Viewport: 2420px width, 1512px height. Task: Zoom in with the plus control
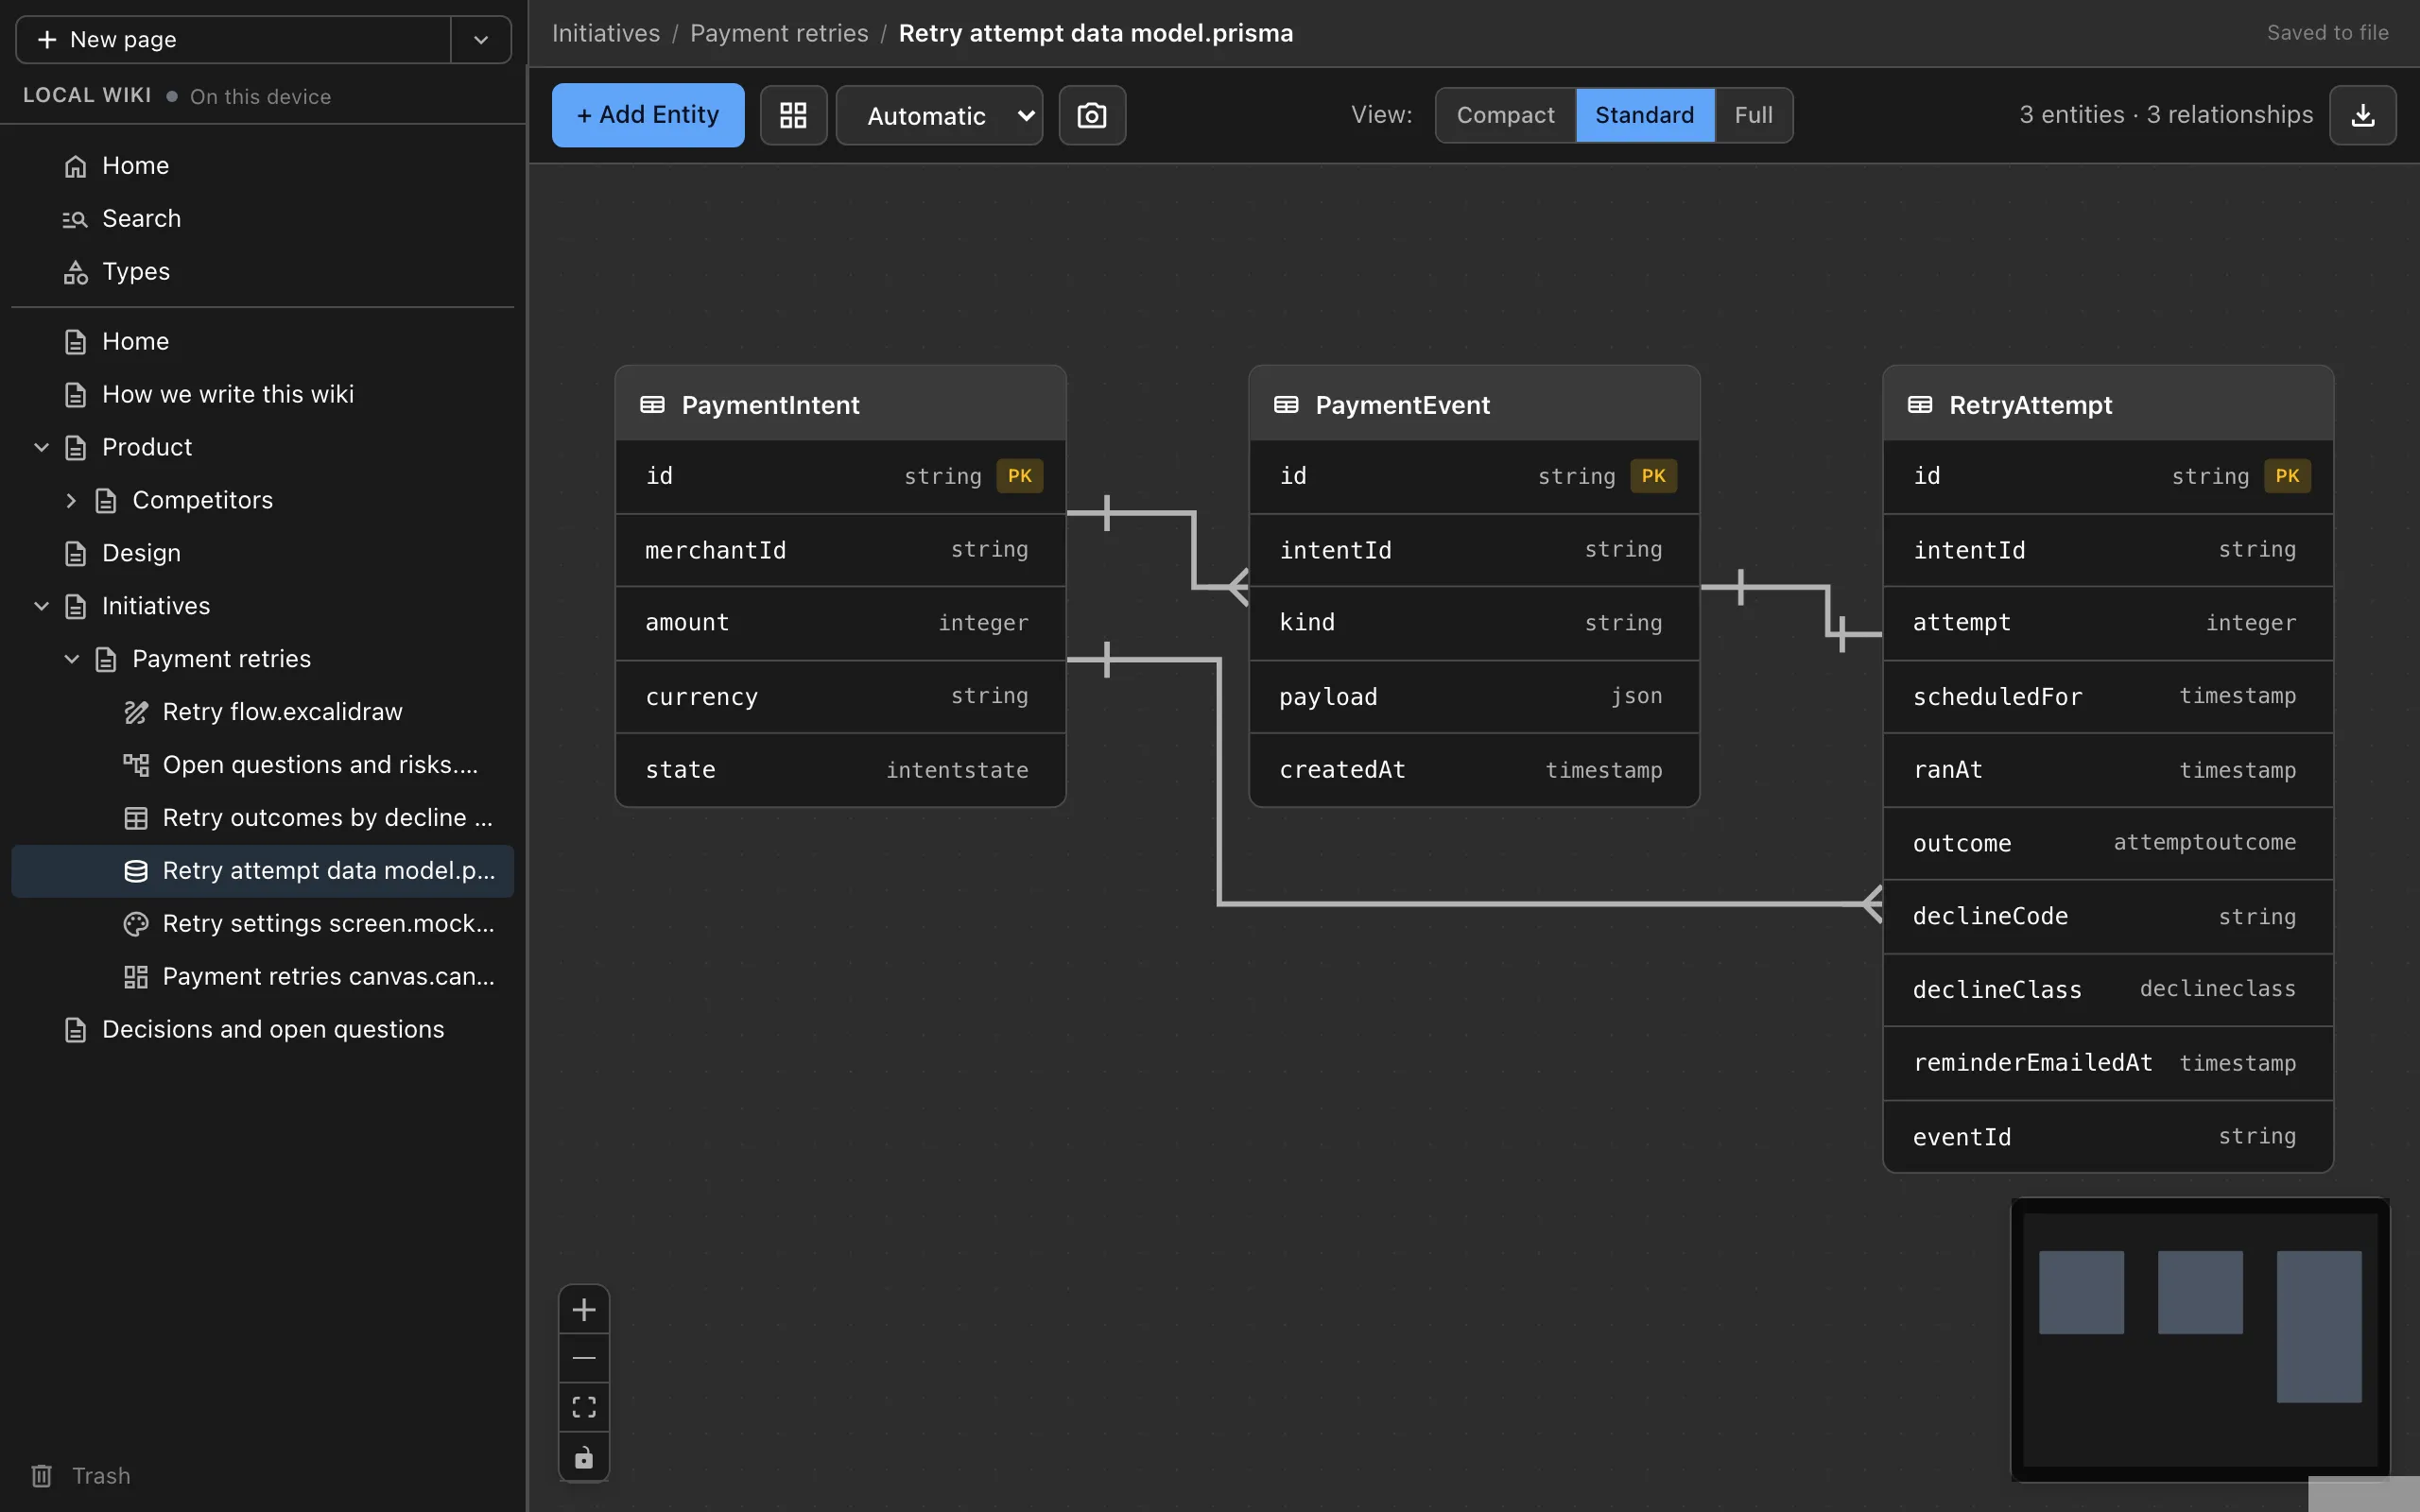[x=584, y=1309]
